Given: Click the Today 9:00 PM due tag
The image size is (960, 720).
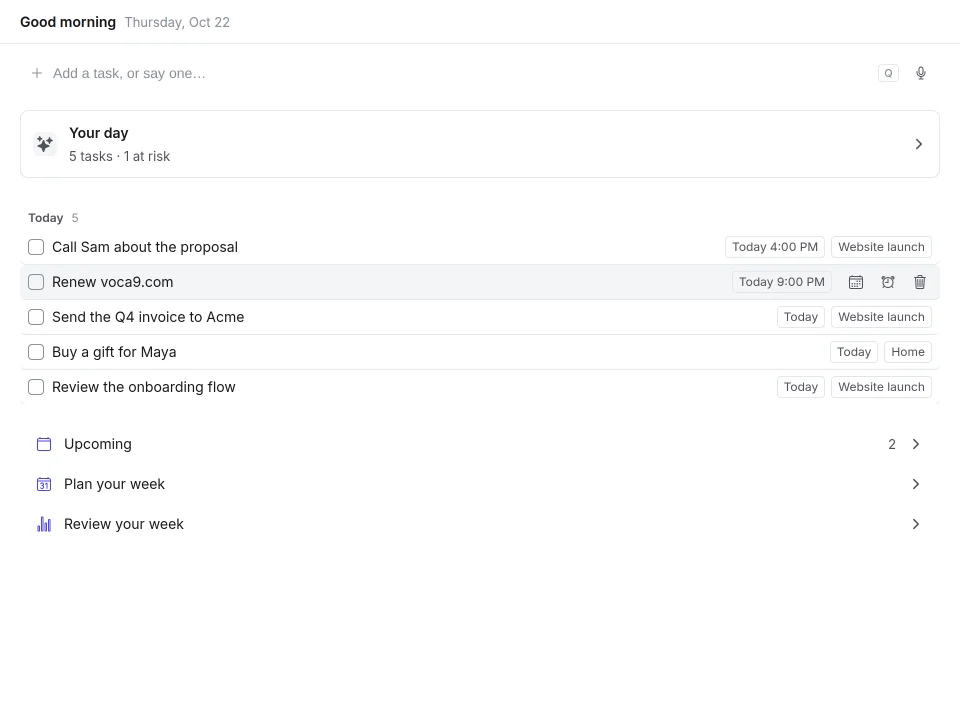Looking at the screenshot, I should [x=781, y=282].
